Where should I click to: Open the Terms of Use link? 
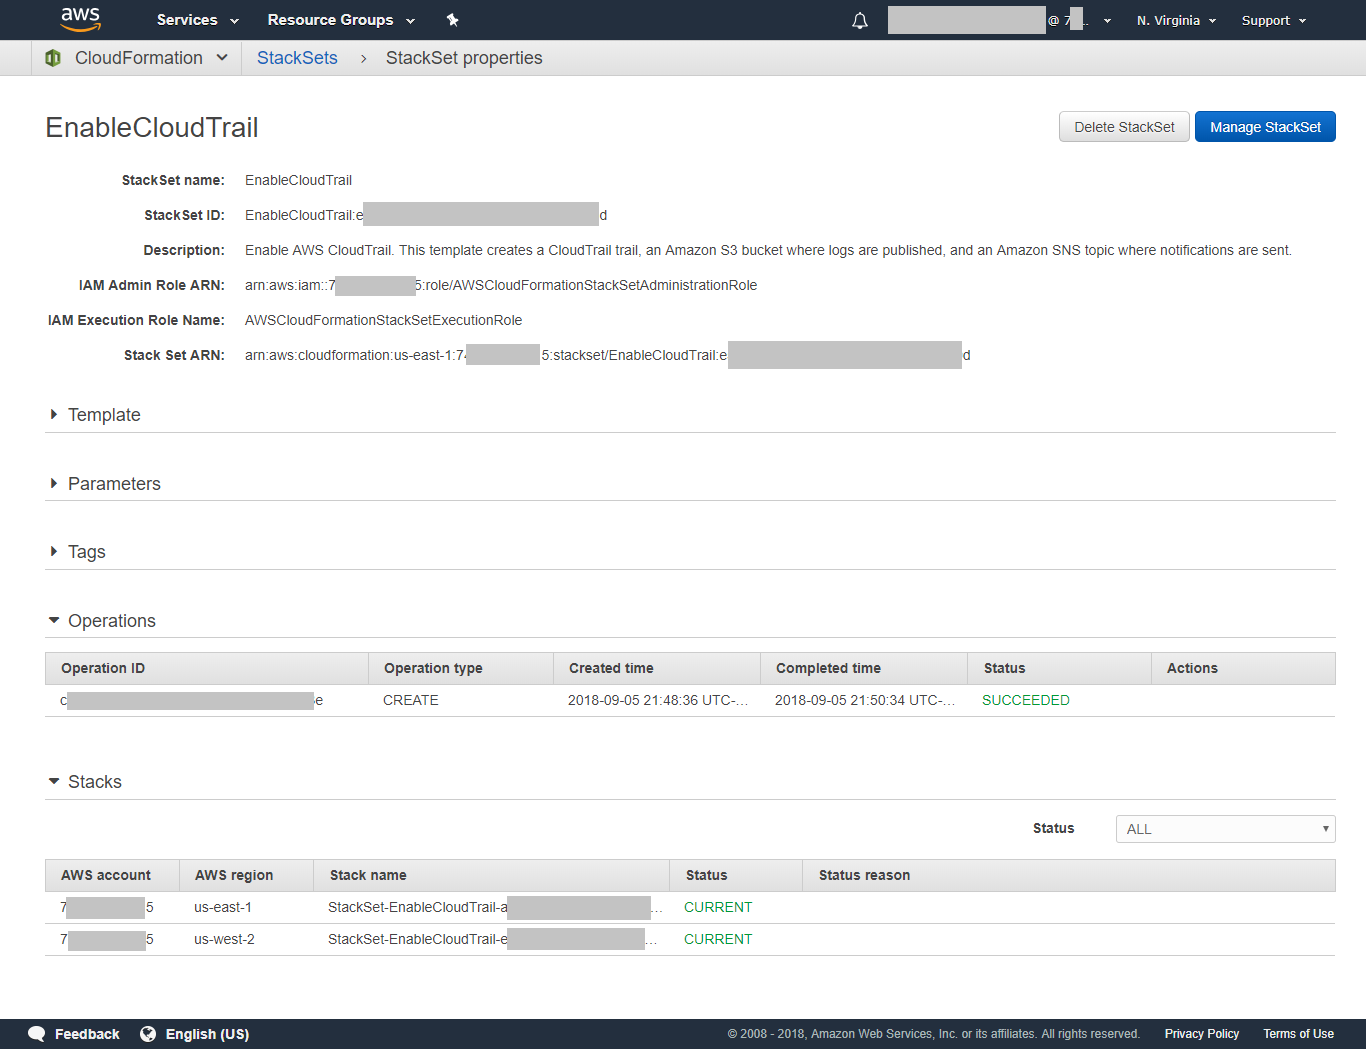[x=1298, y=1034]
